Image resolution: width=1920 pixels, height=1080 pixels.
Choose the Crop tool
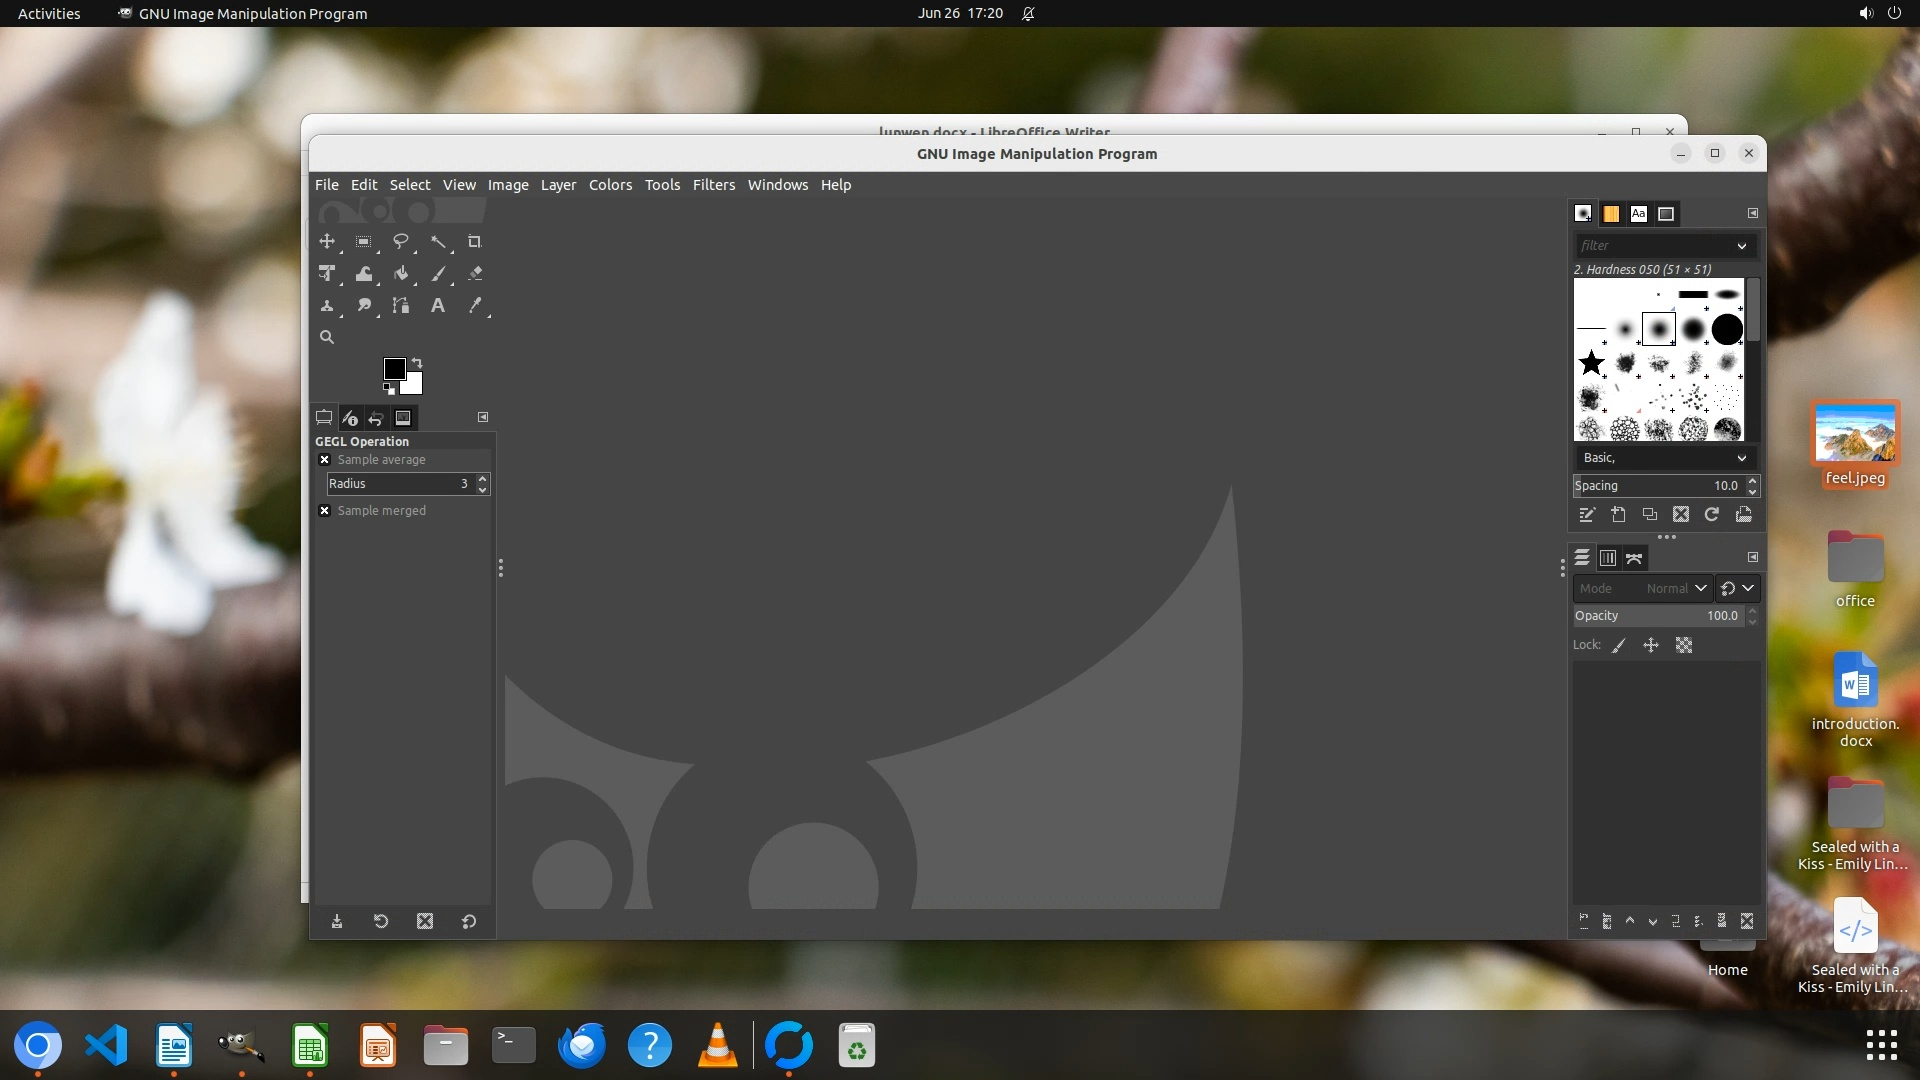[474, 241]
